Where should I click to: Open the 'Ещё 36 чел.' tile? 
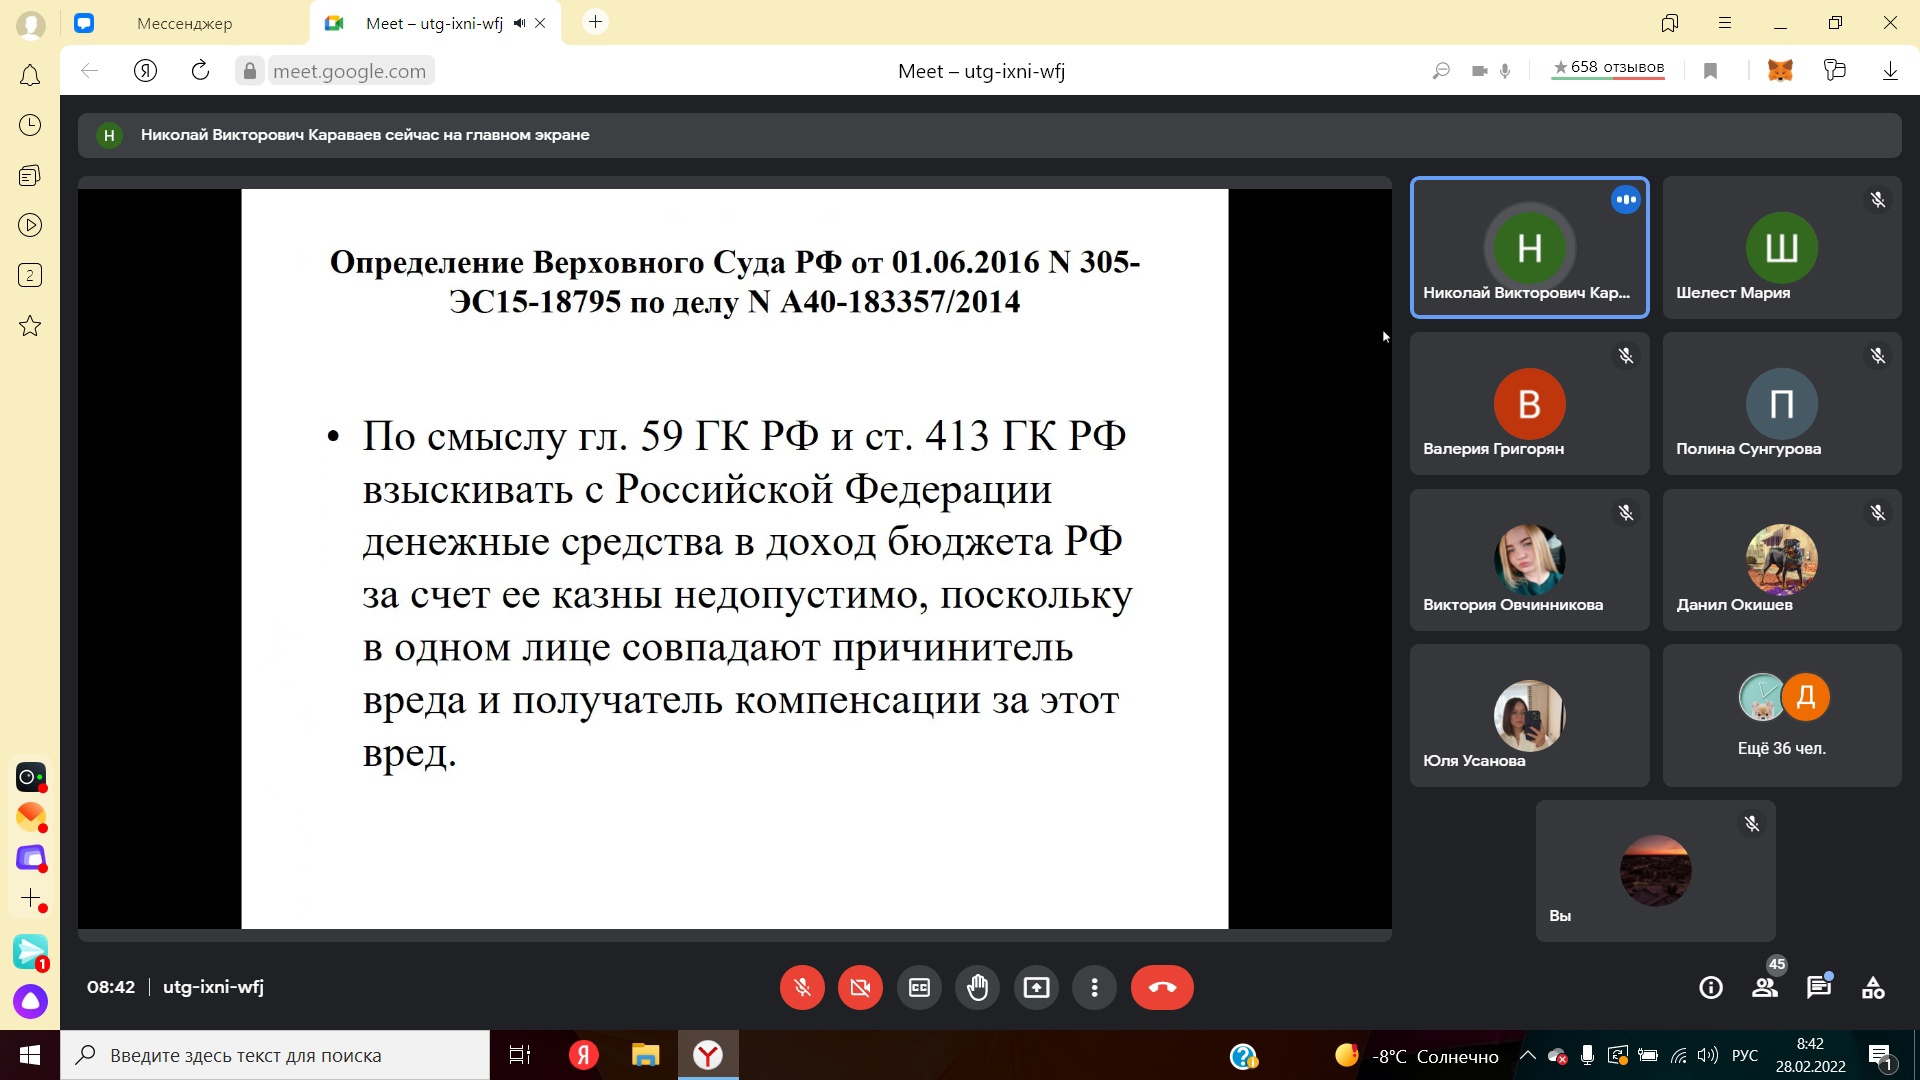1782,716
